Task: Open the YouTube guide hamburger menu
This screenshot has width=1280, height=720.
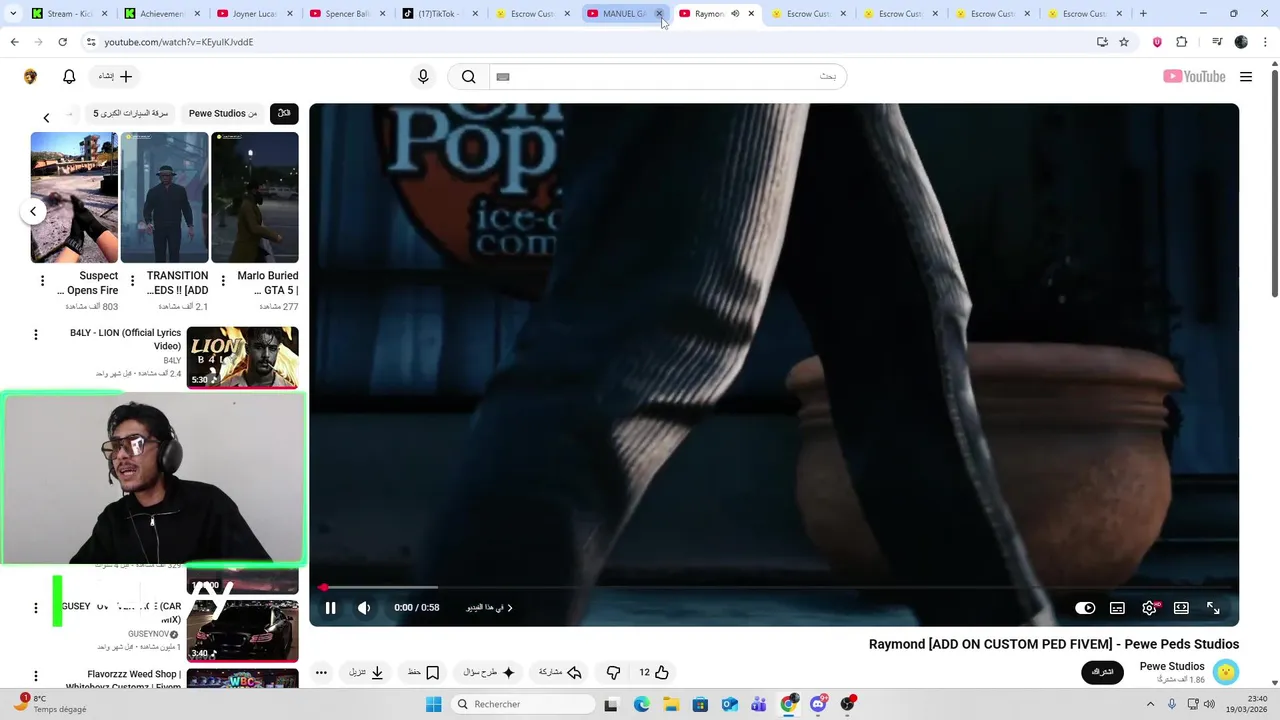Action: click(1246, 77)
